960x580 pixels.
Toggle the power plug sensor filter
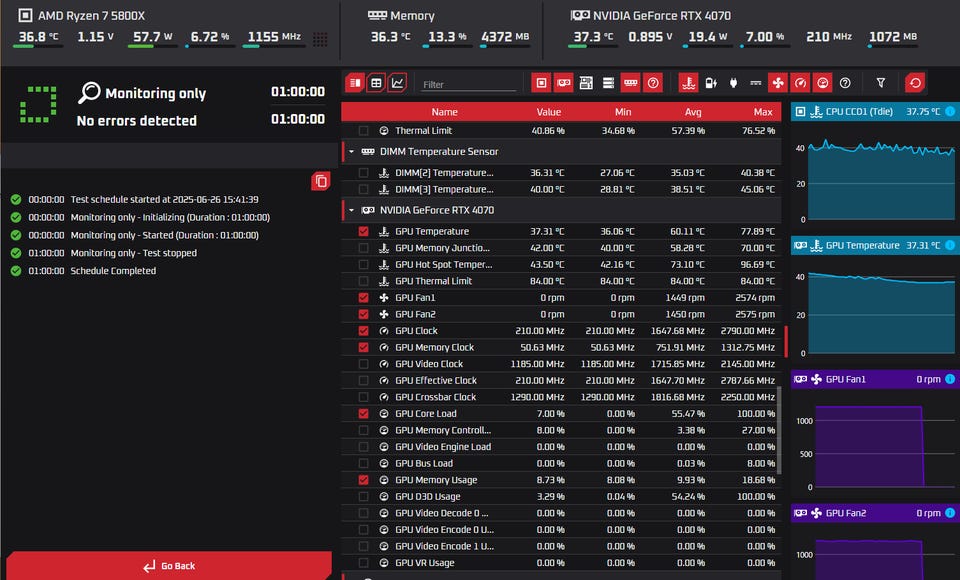click(733, 83)
